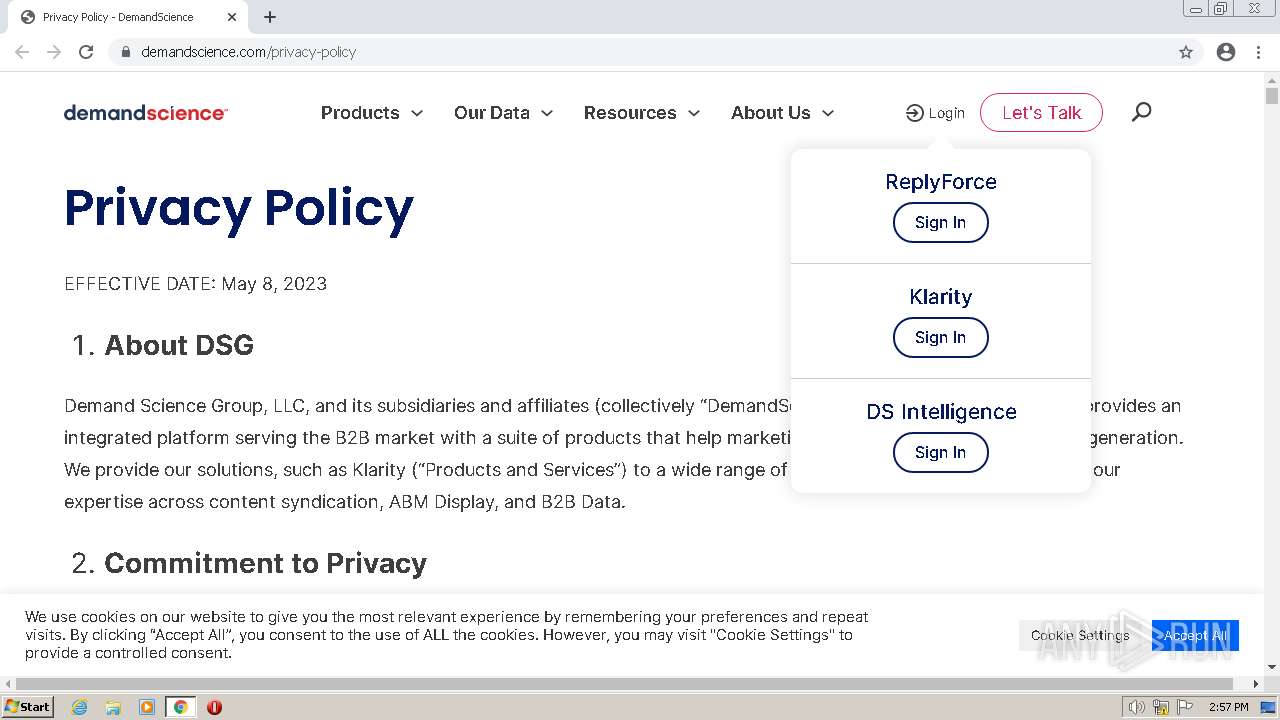Open Internet Explorer from the taskbar
1280x720 pixels.
coord(79,707)
